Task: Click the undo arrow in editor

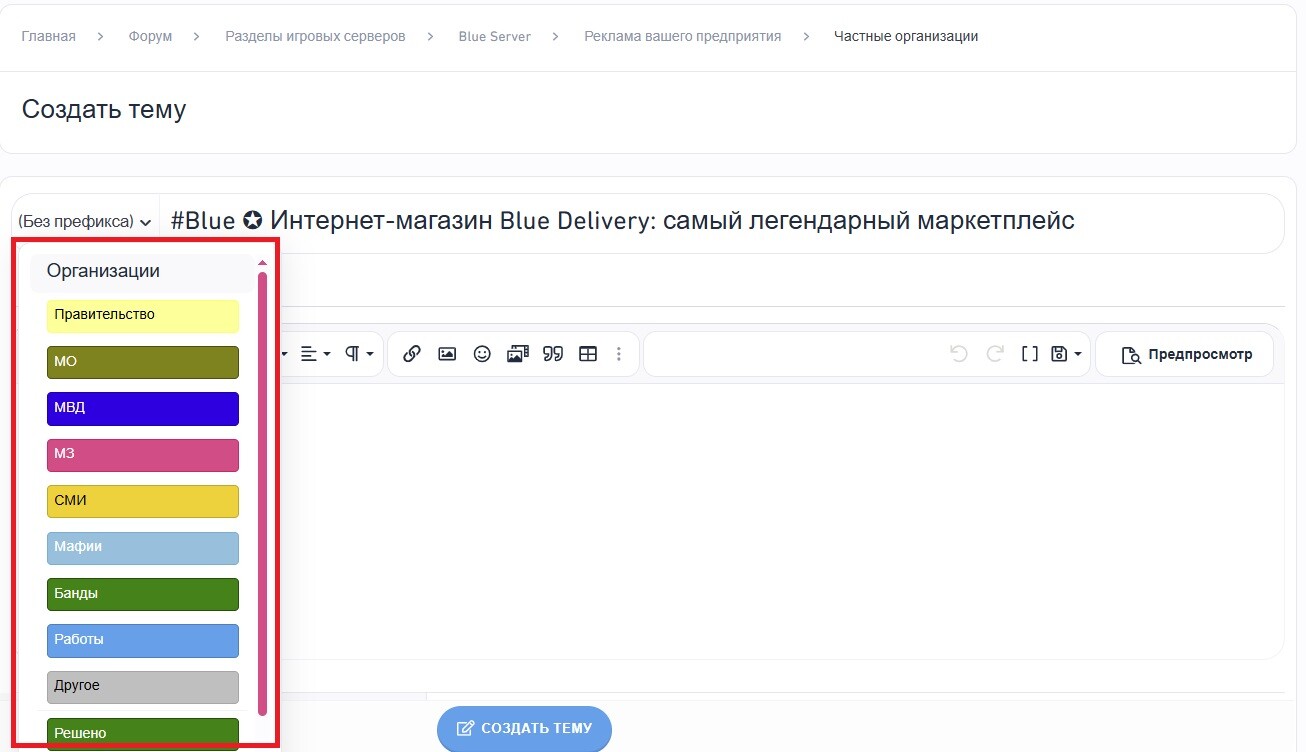Action: click(x=959, y=354)
